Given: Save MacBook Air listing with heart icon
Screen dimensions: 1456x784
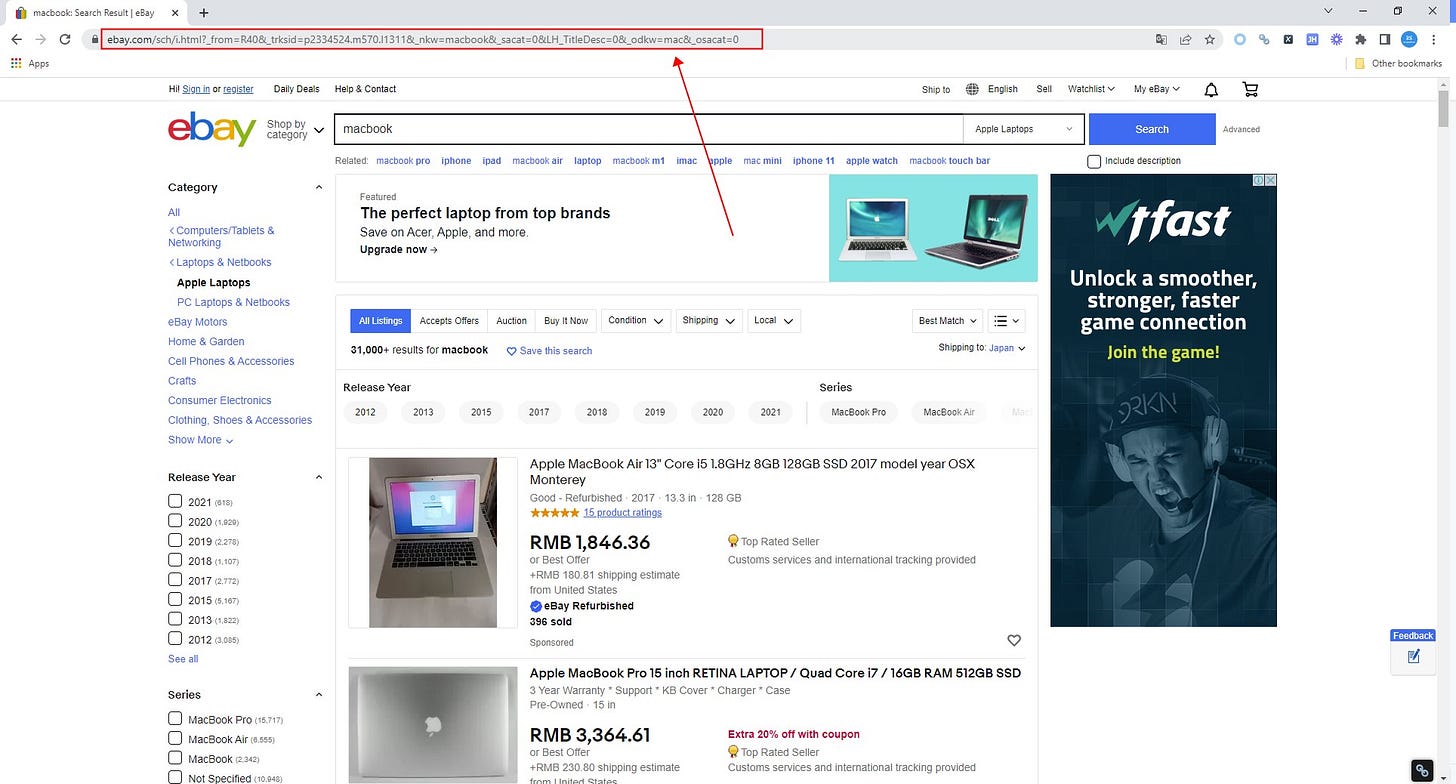Looking at the screenshot, I should [x=1014, y=640].
